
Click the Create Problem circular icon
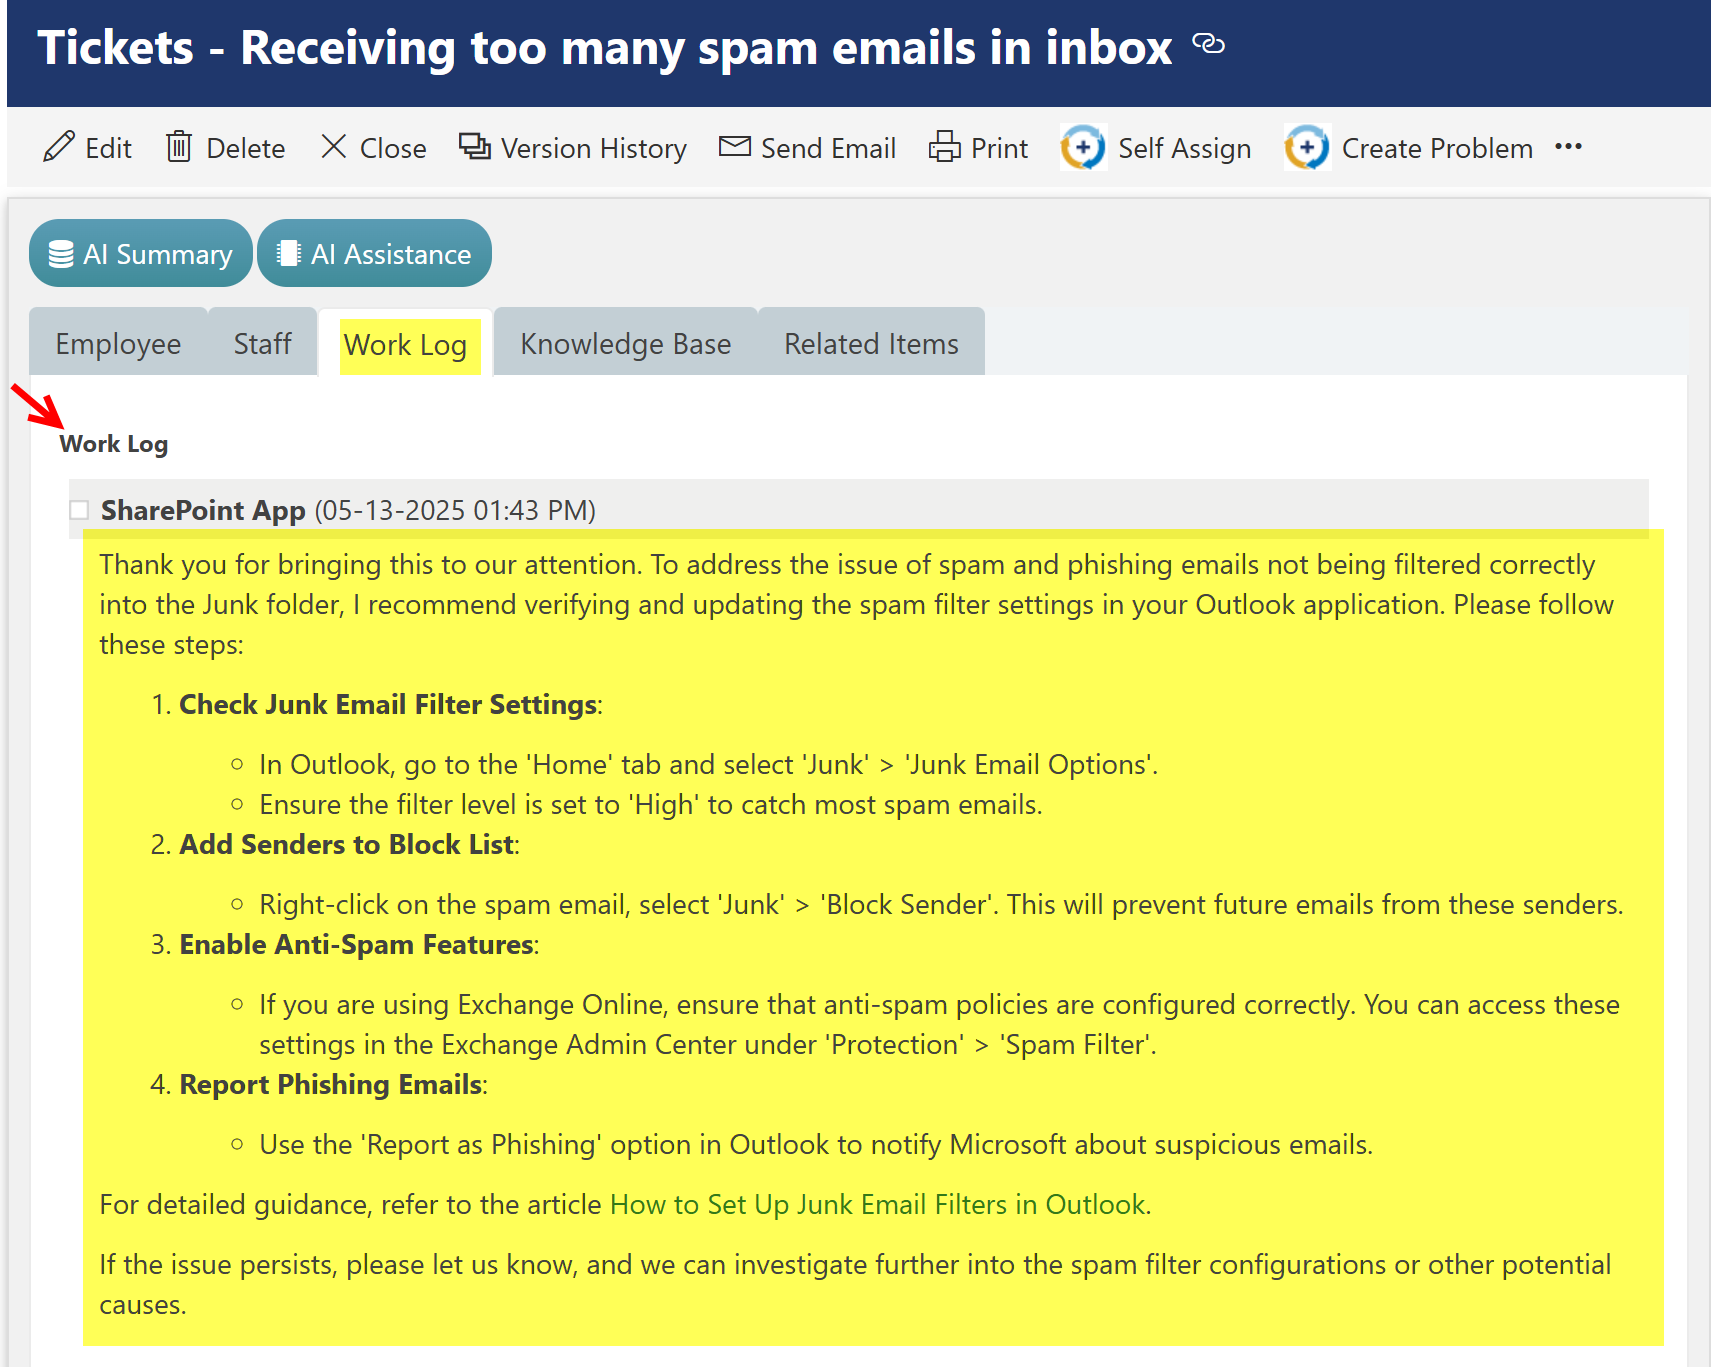tap(1307, 148)
